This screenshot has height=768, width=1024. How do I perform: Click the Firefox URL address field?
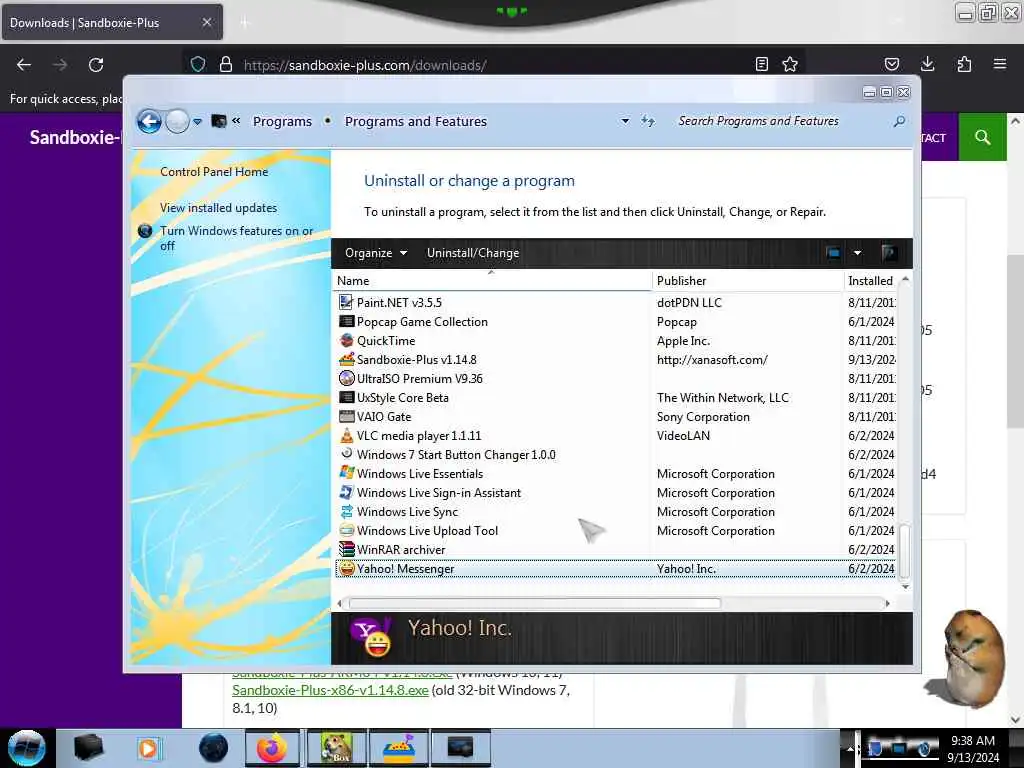495,65
